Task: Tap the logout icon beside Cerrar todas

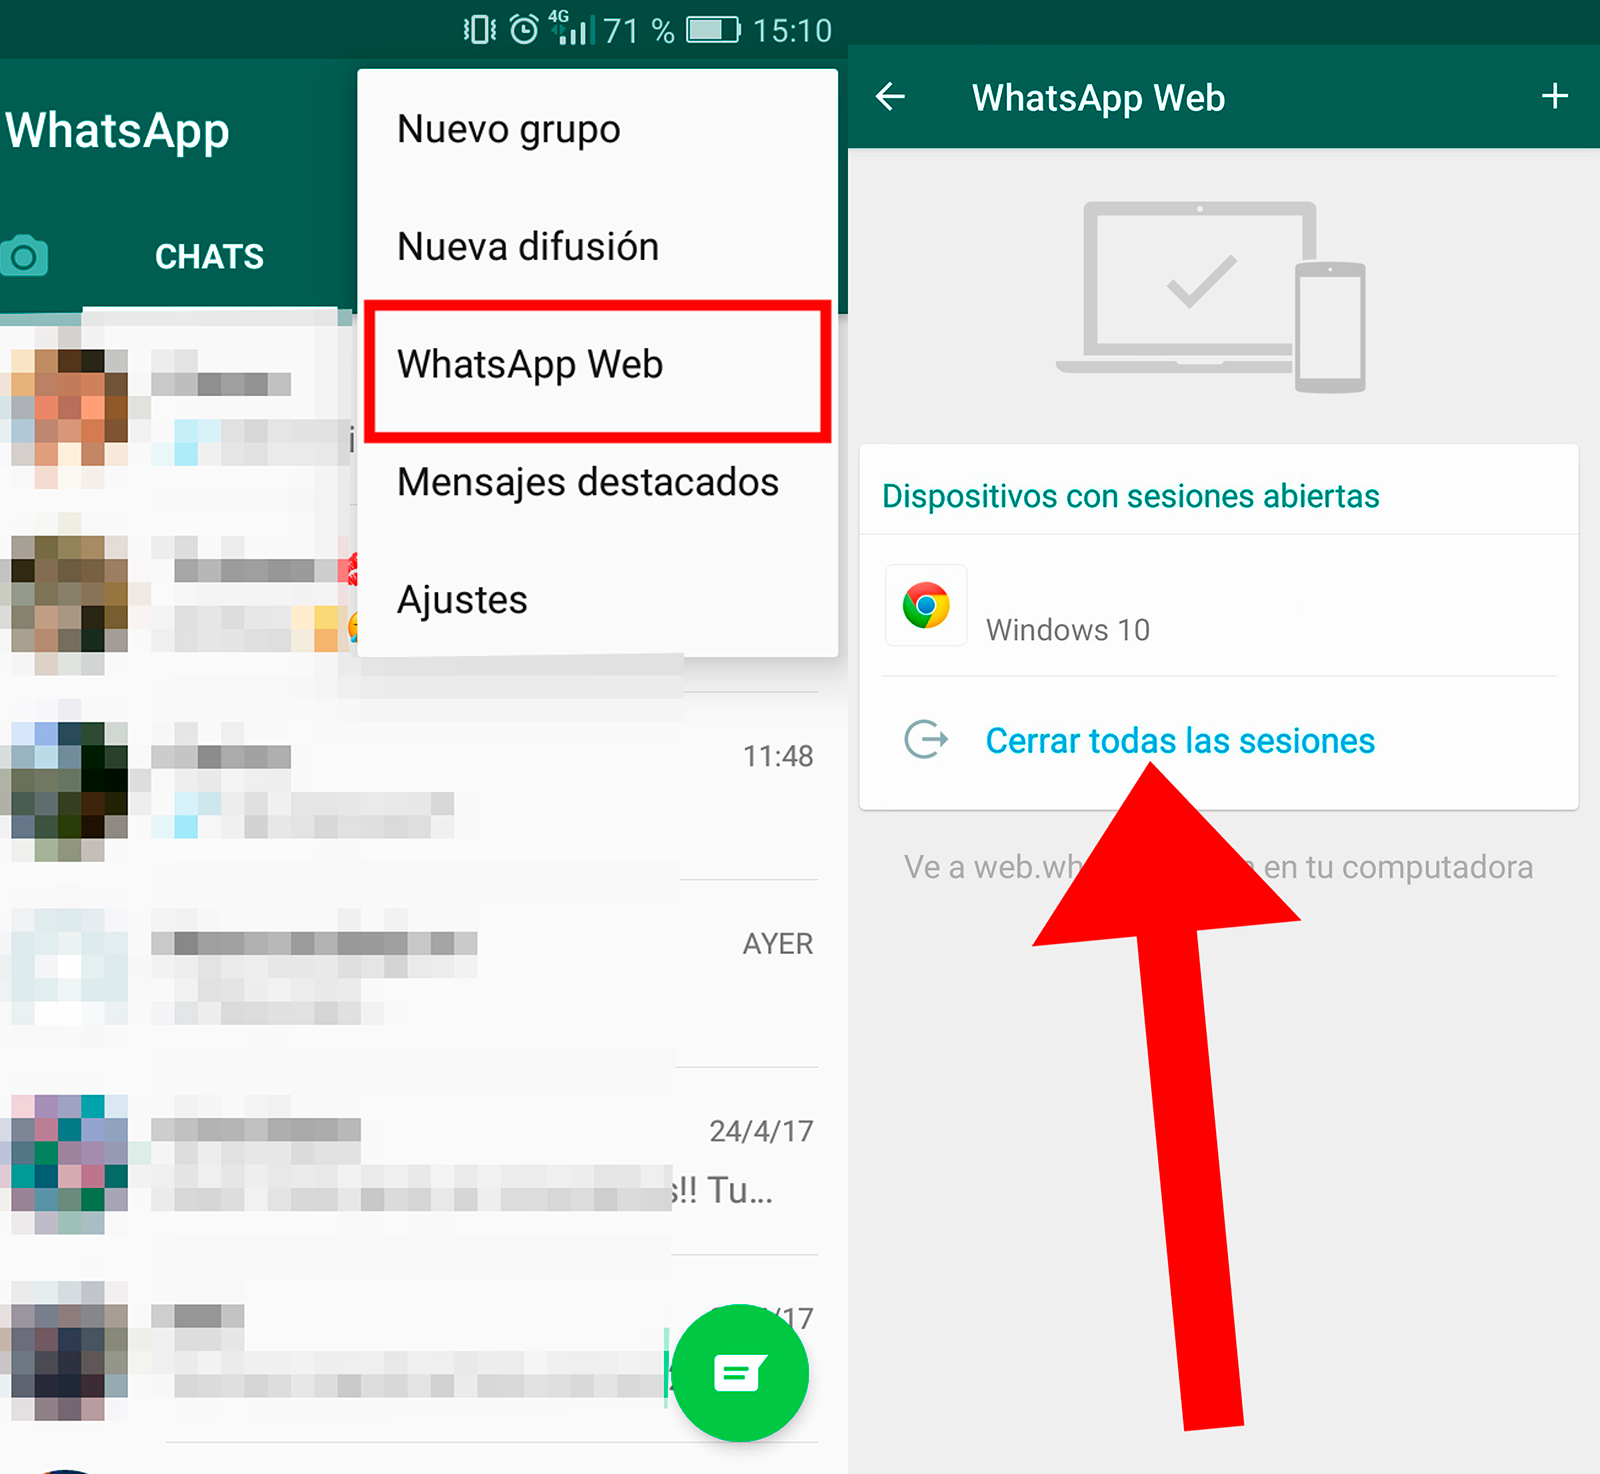Action: 926,740
